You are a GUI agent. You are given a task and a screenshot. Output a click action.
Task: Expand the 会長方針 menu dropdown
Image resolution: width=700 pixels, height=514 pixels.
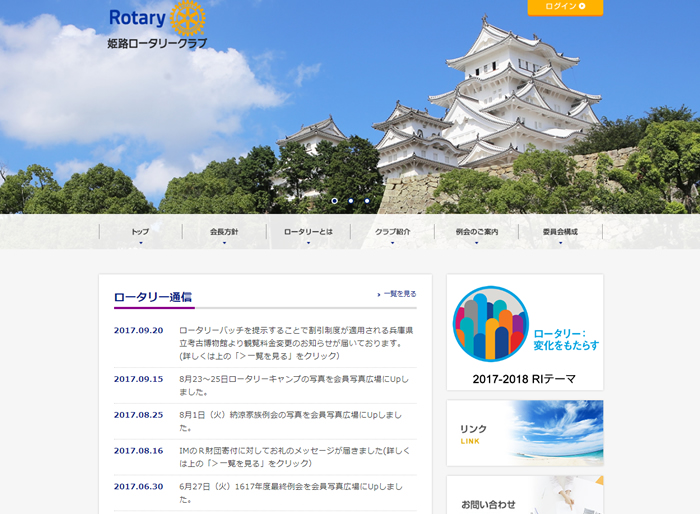coord(224,242)
